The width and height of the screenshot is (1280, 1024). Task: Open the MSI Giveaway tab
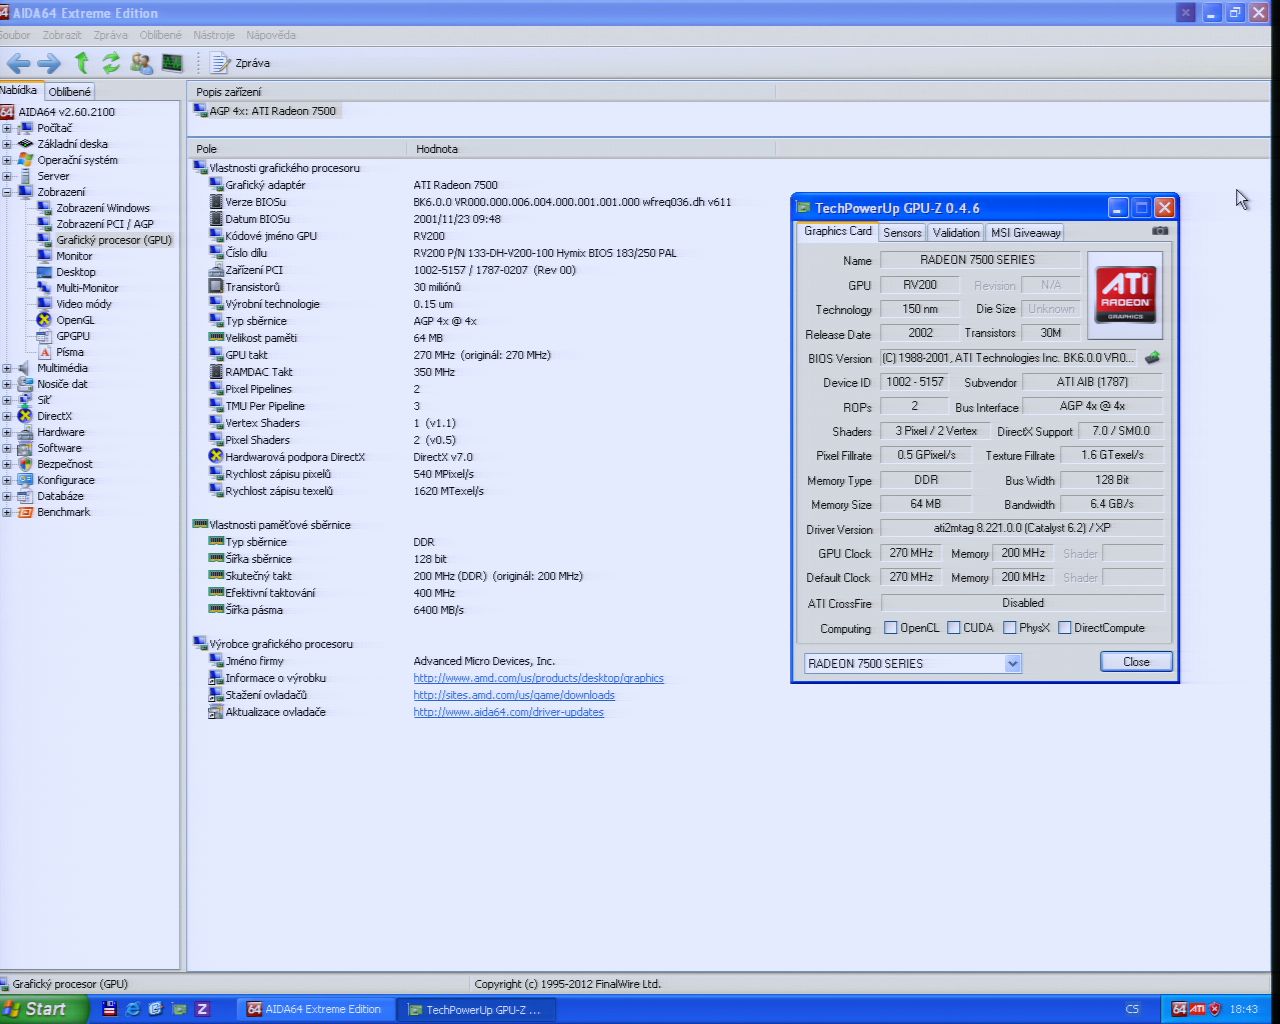pos(1025,232)
